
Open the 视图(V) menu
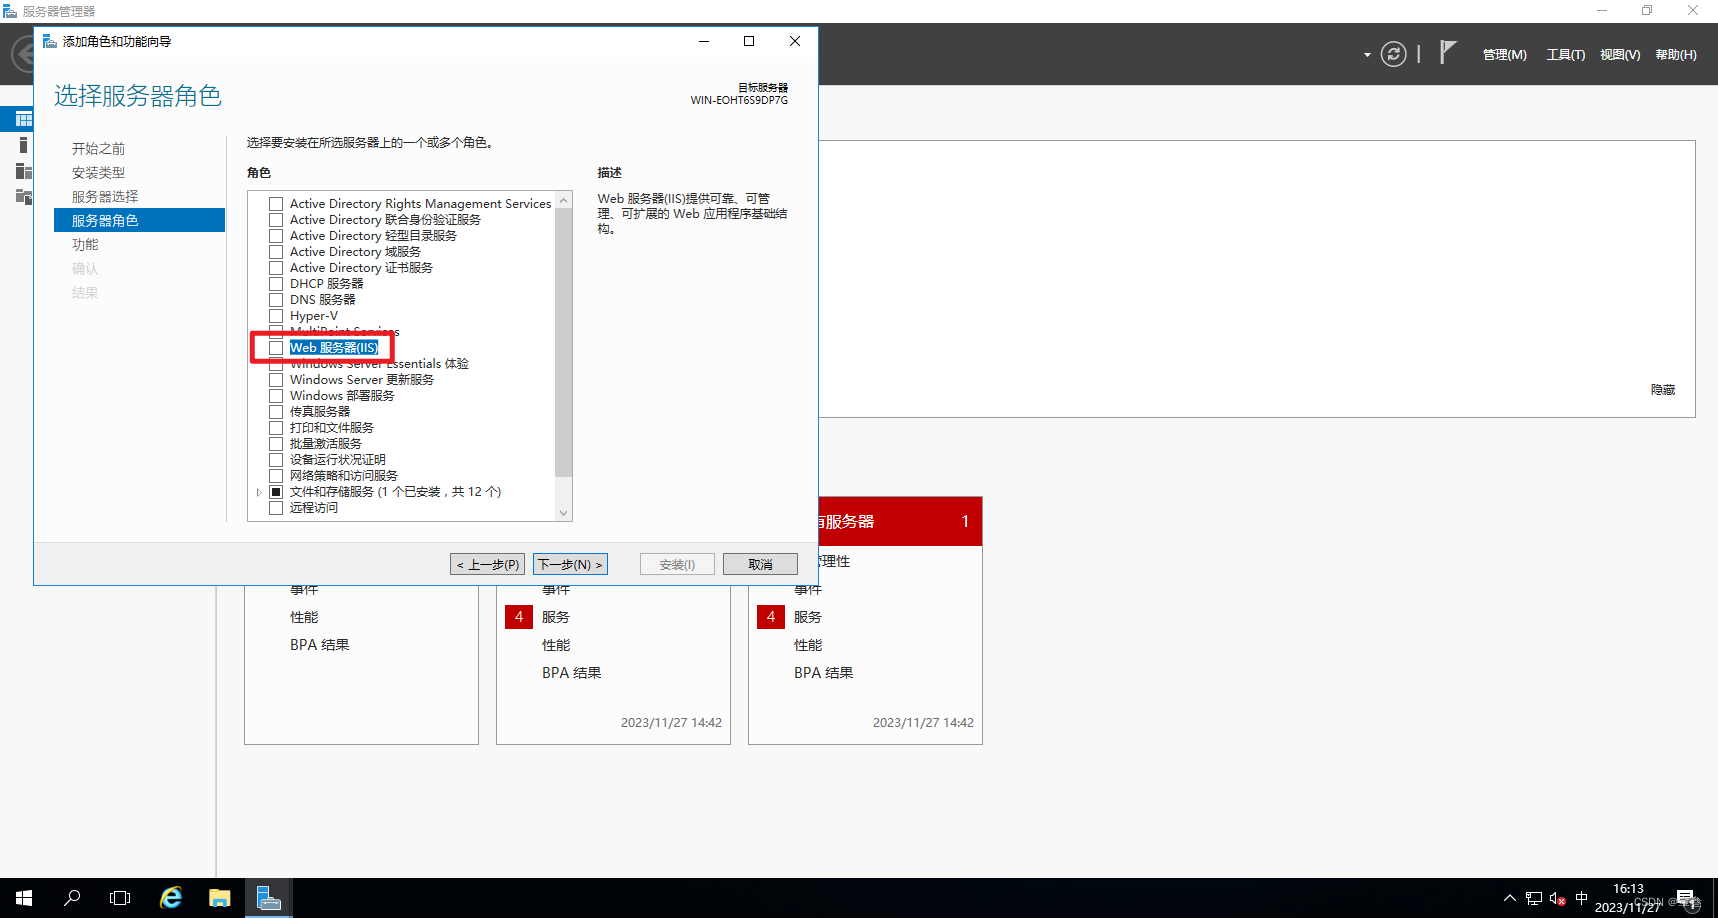click(x=1620, y=55)
